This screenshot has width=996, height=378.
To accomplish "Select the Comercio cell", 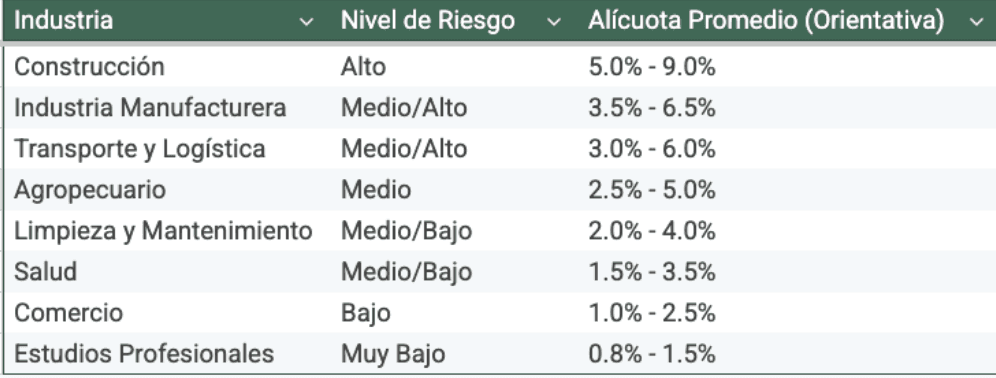I will [166, 313].
